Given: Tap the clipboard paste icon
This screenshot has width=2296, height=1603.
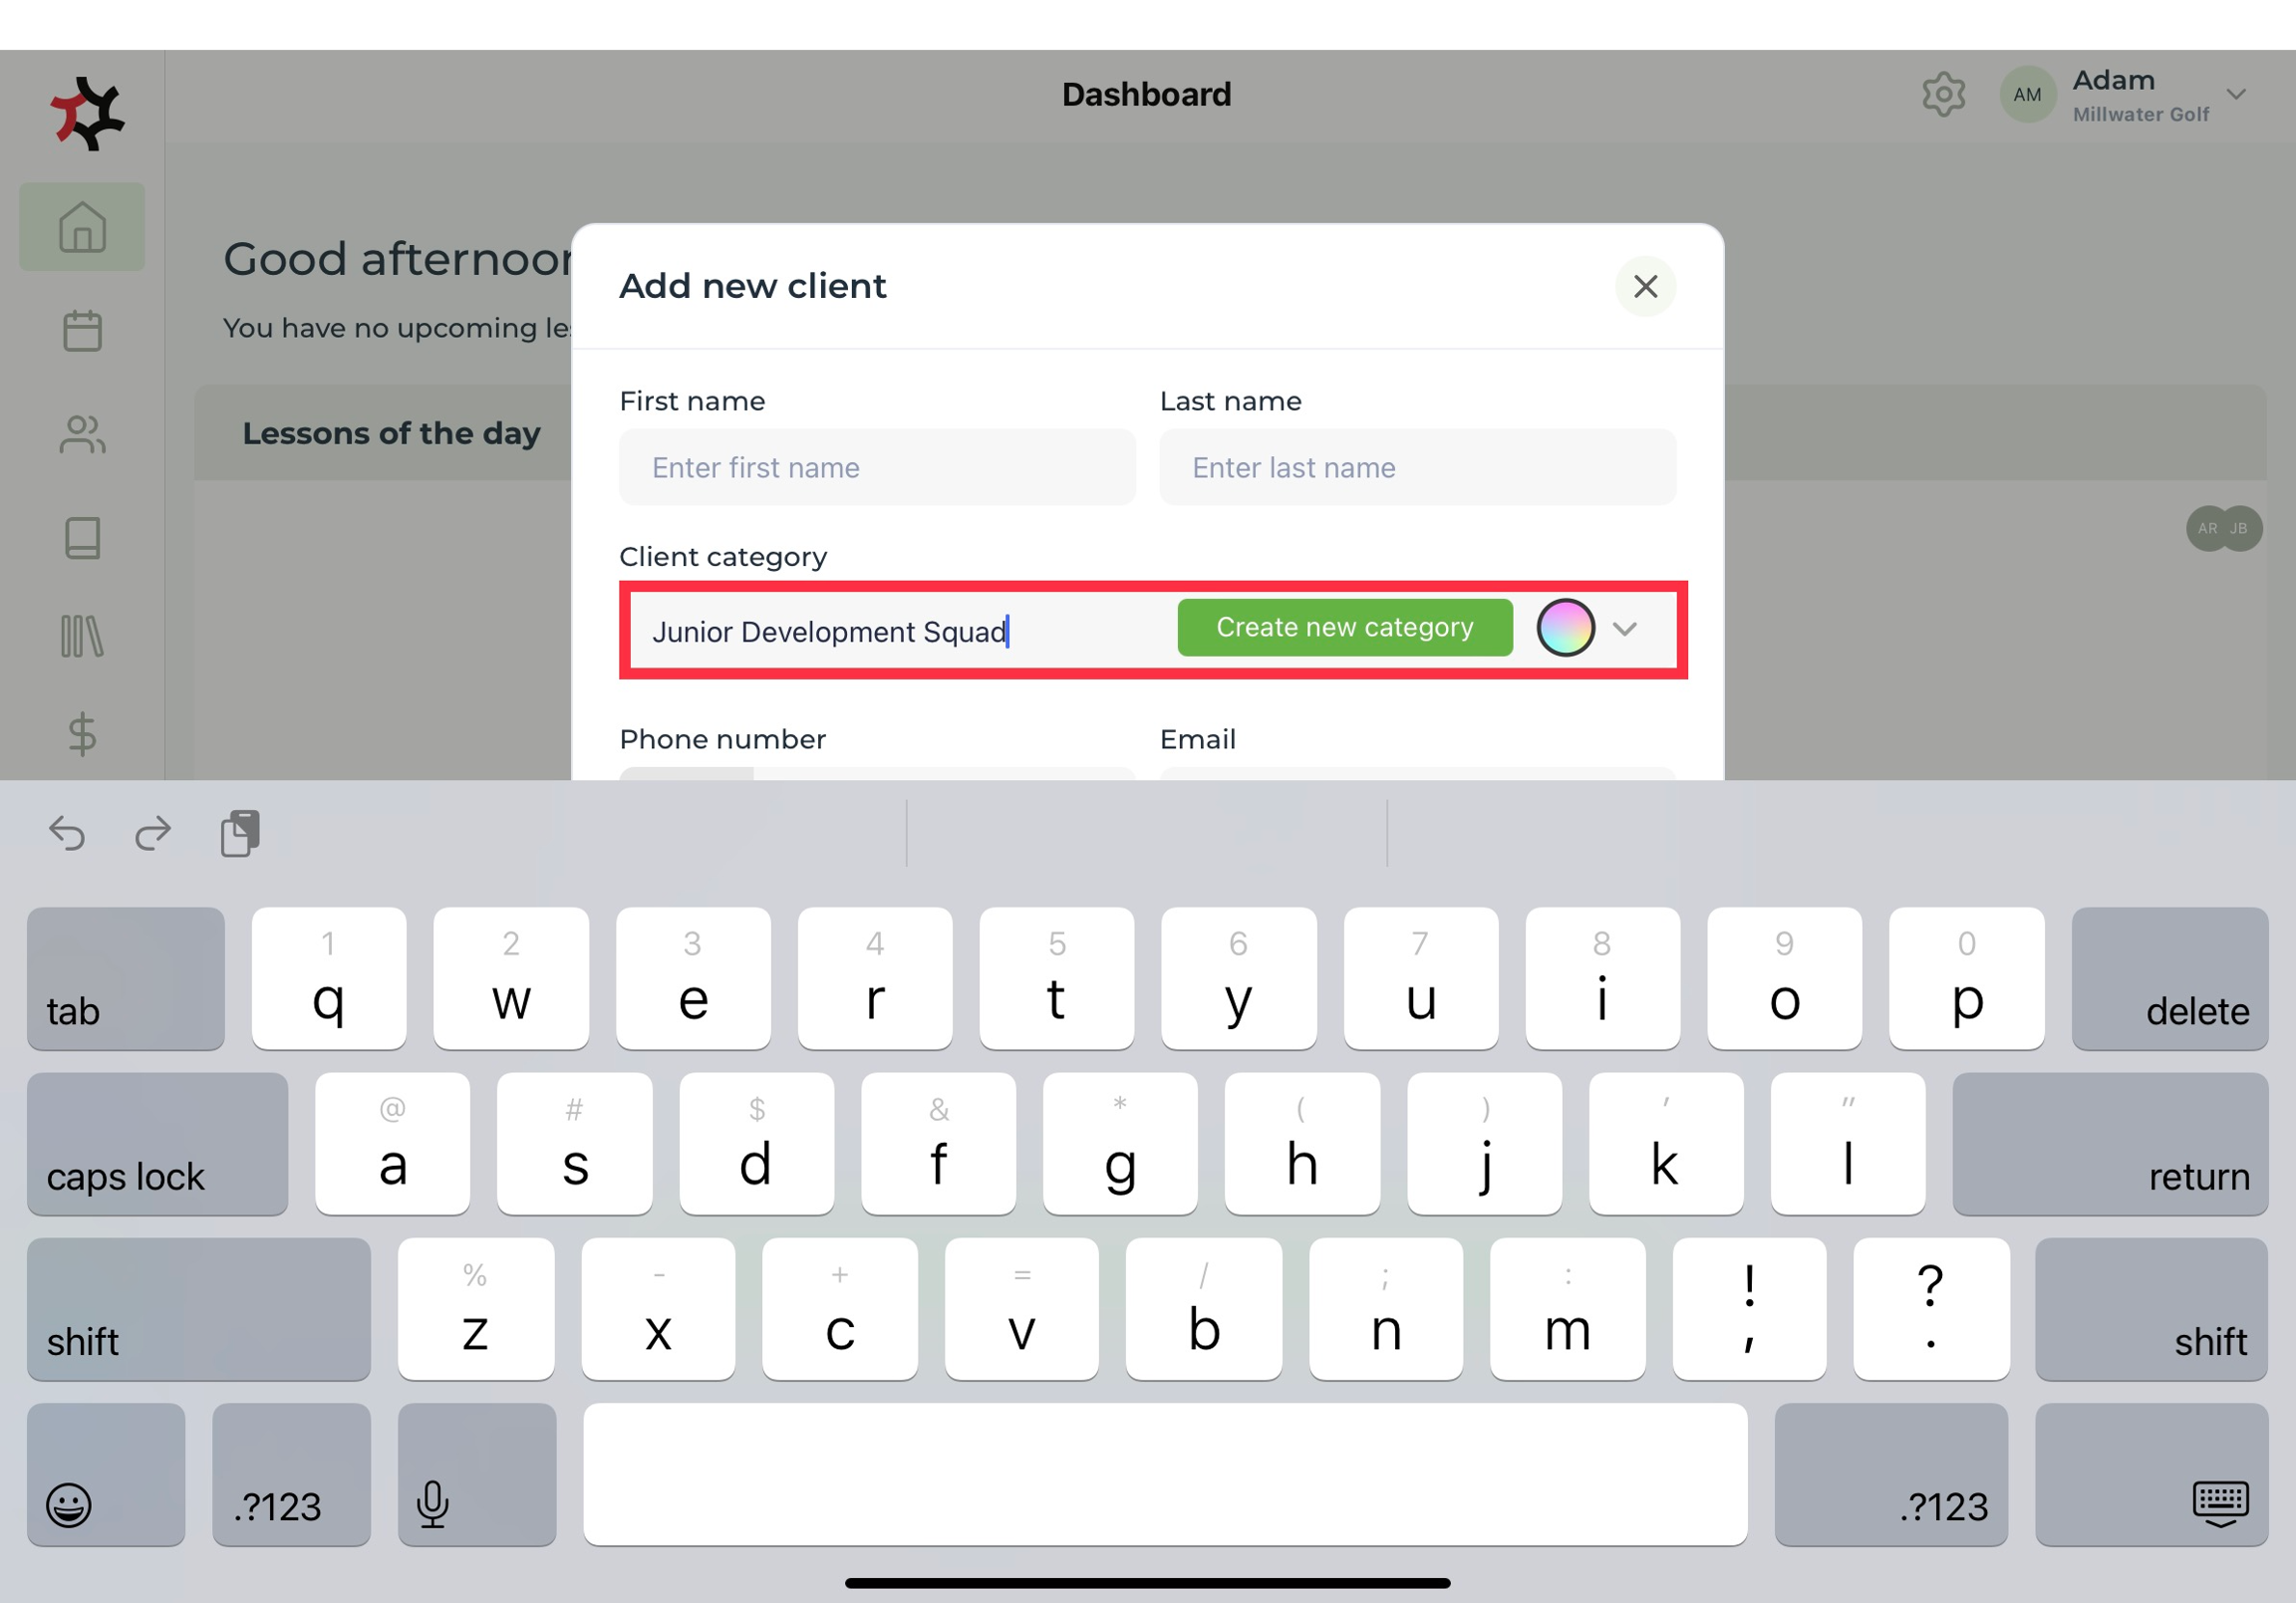Looking at the screenshot, I should pos(240,833).
